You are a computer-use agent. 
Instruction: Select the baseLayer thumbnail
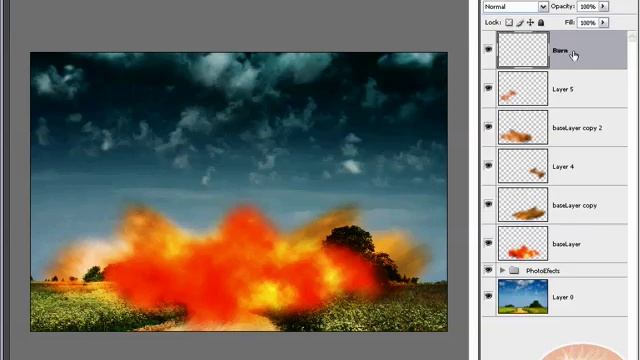point(523,244)
